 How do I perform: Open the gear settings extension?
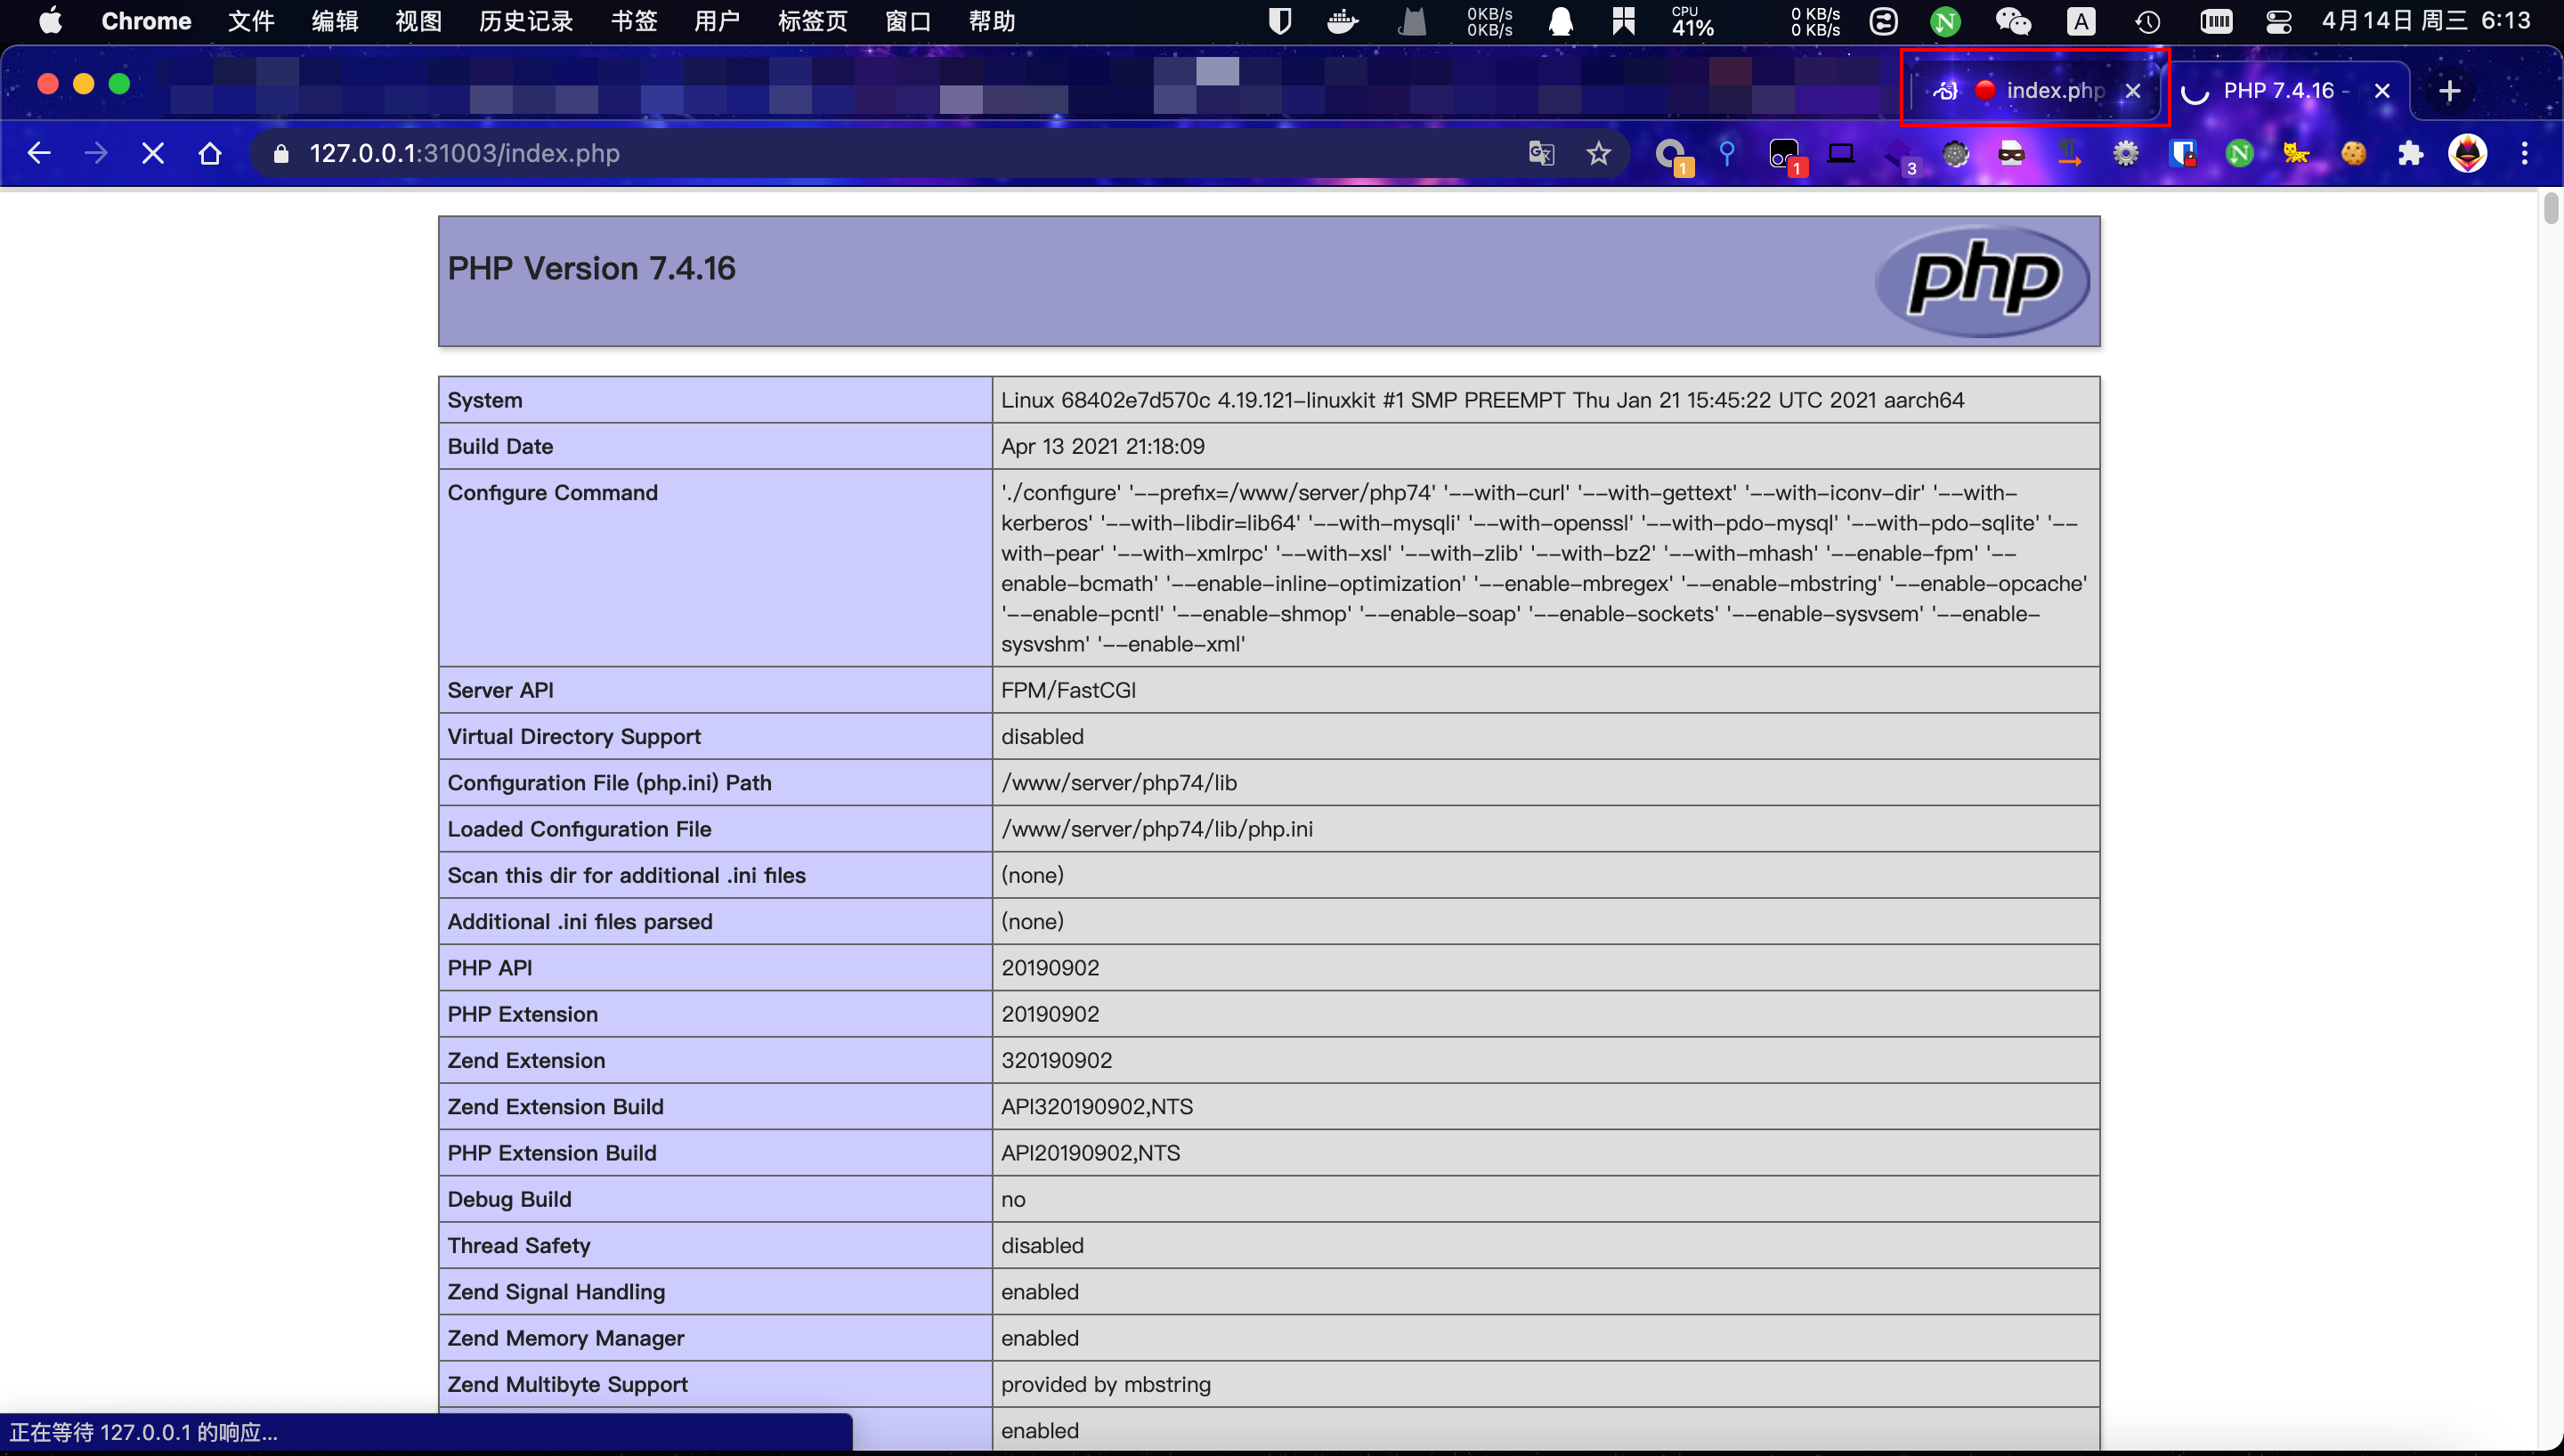pyautogui.click(x=2125, y=153)
